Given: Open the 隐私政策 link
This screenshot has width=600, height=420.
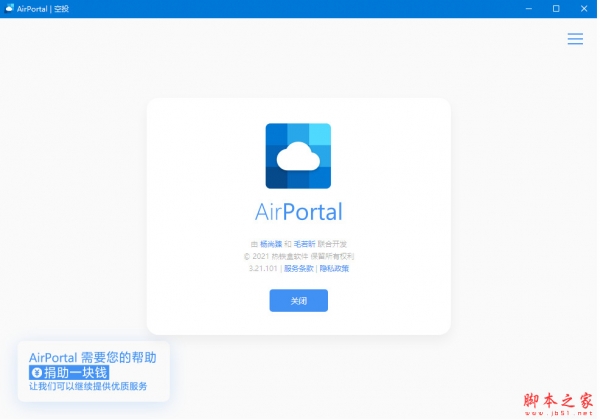Looking at the screenshot, I should coord(334,269).
